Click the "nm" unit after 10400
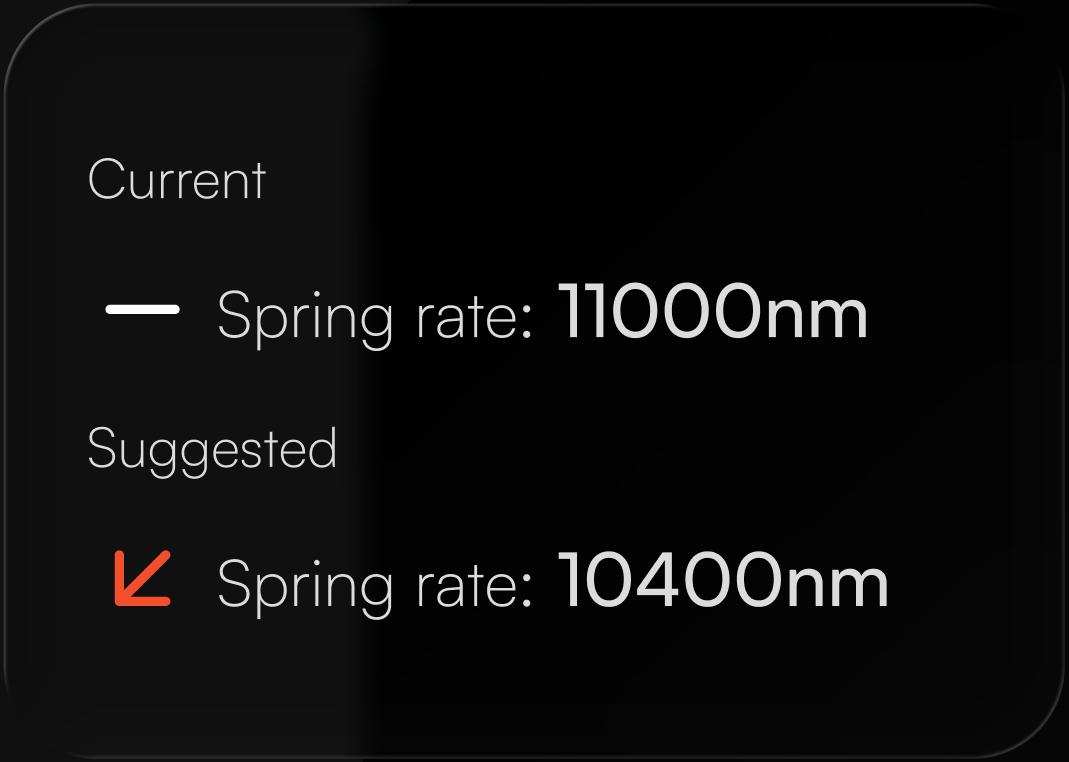 [847, 583]
